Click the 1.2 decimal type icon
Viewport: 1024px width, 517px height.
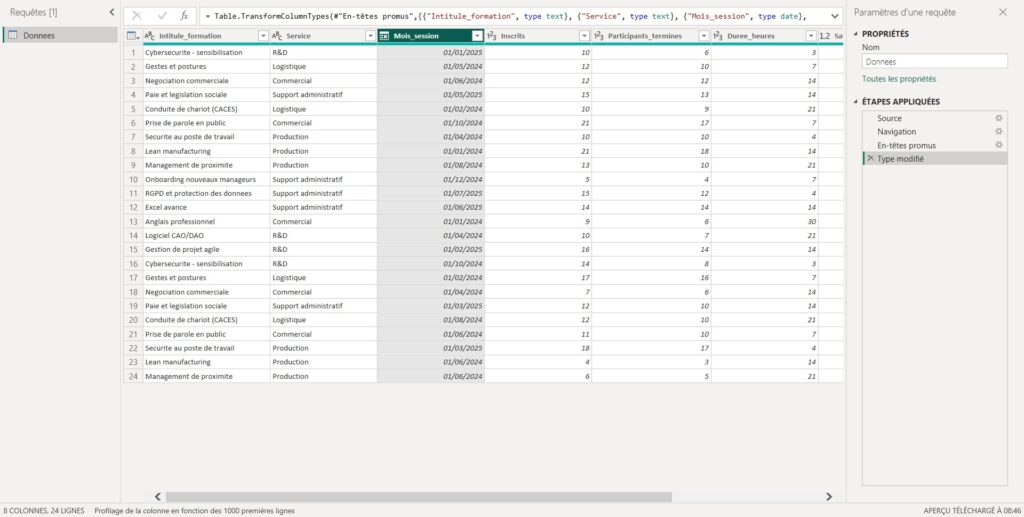pos(825,36)
